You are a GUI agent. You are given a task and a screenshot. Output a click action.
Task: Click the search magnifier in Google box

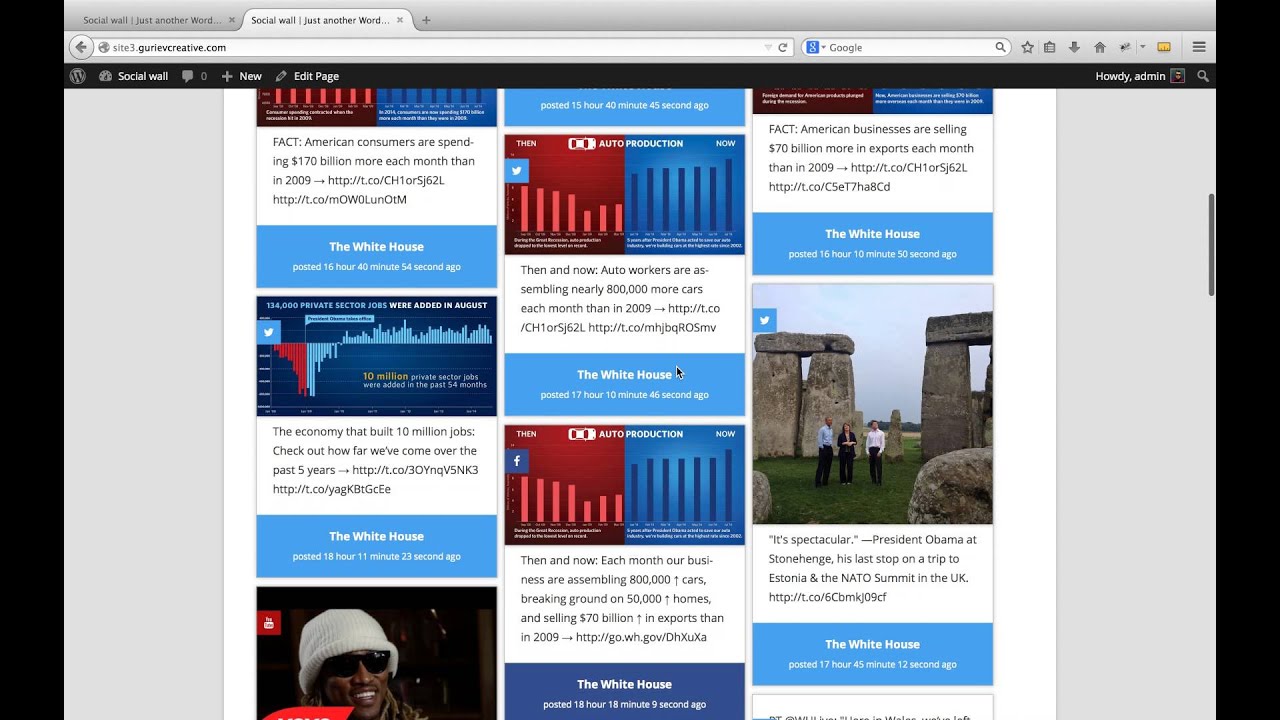tap(999, 47)
